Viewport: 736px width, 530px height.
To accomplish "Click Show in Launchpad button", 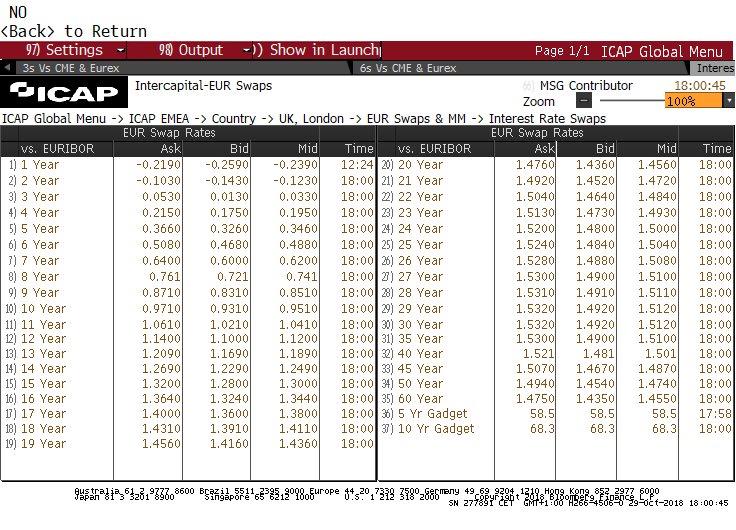I will 317,50.
